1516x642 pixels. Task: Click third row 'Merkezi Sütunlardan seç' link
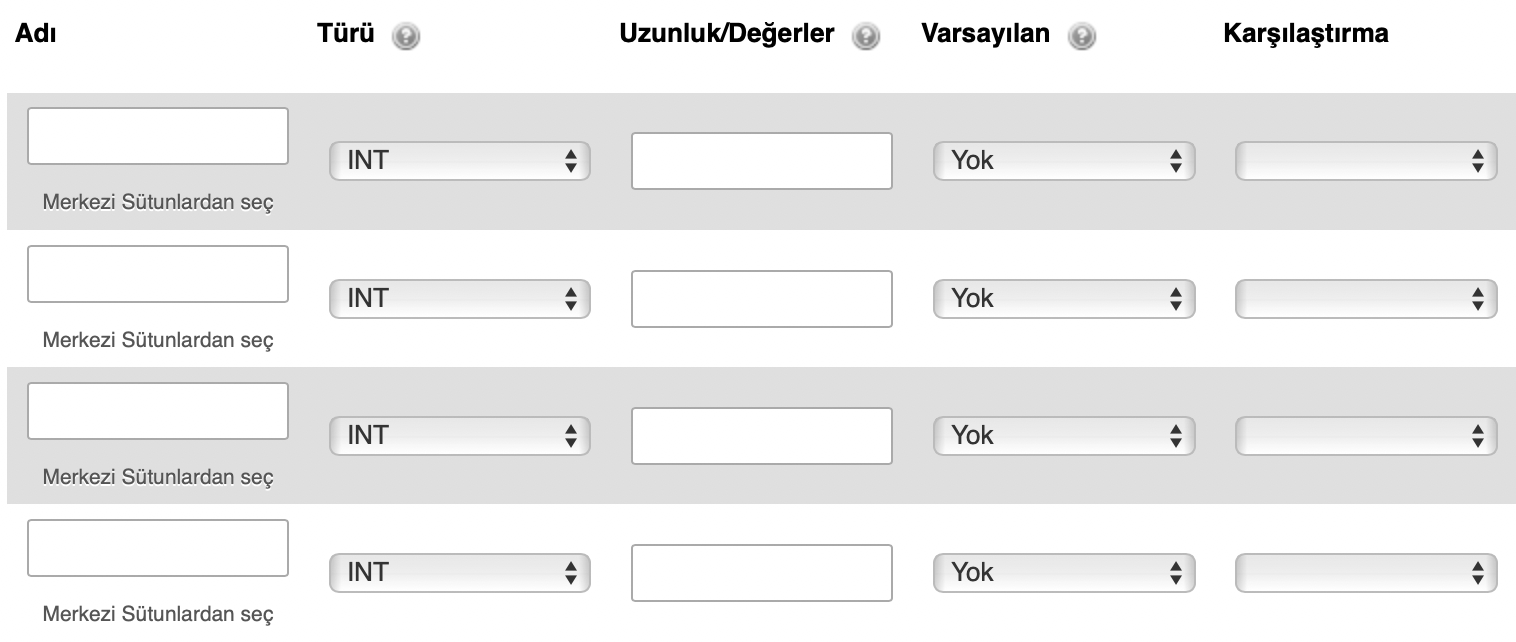157,477
